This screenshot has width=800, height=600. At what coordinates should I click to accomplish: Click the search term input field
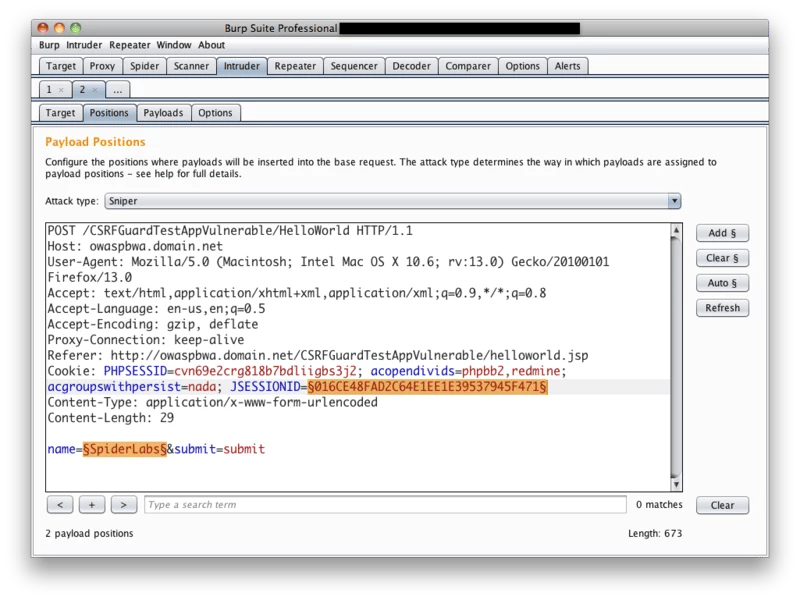[385, 505]
